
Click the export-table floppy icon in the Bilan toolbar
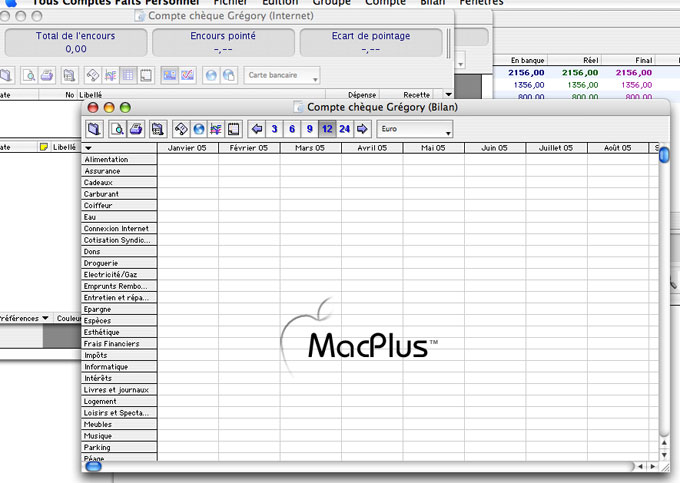[158, 129]
